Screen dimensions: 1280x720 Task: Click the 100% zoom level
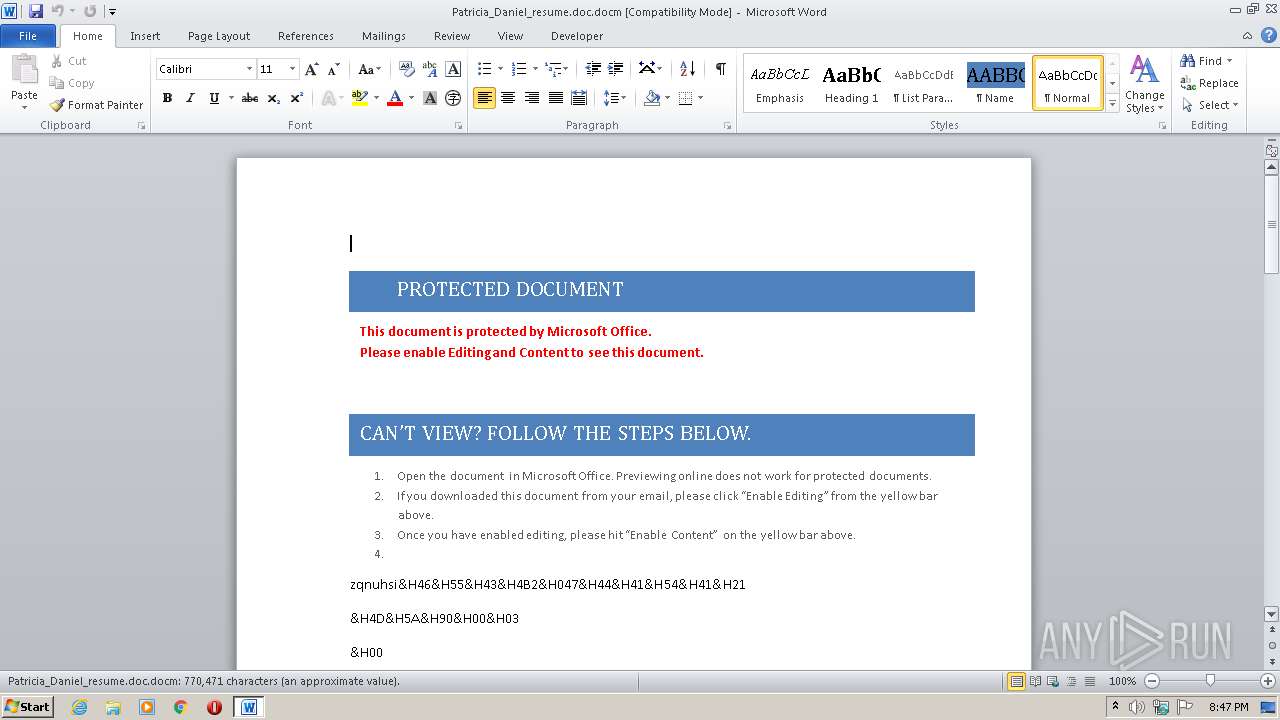(x=1123, y=681)
